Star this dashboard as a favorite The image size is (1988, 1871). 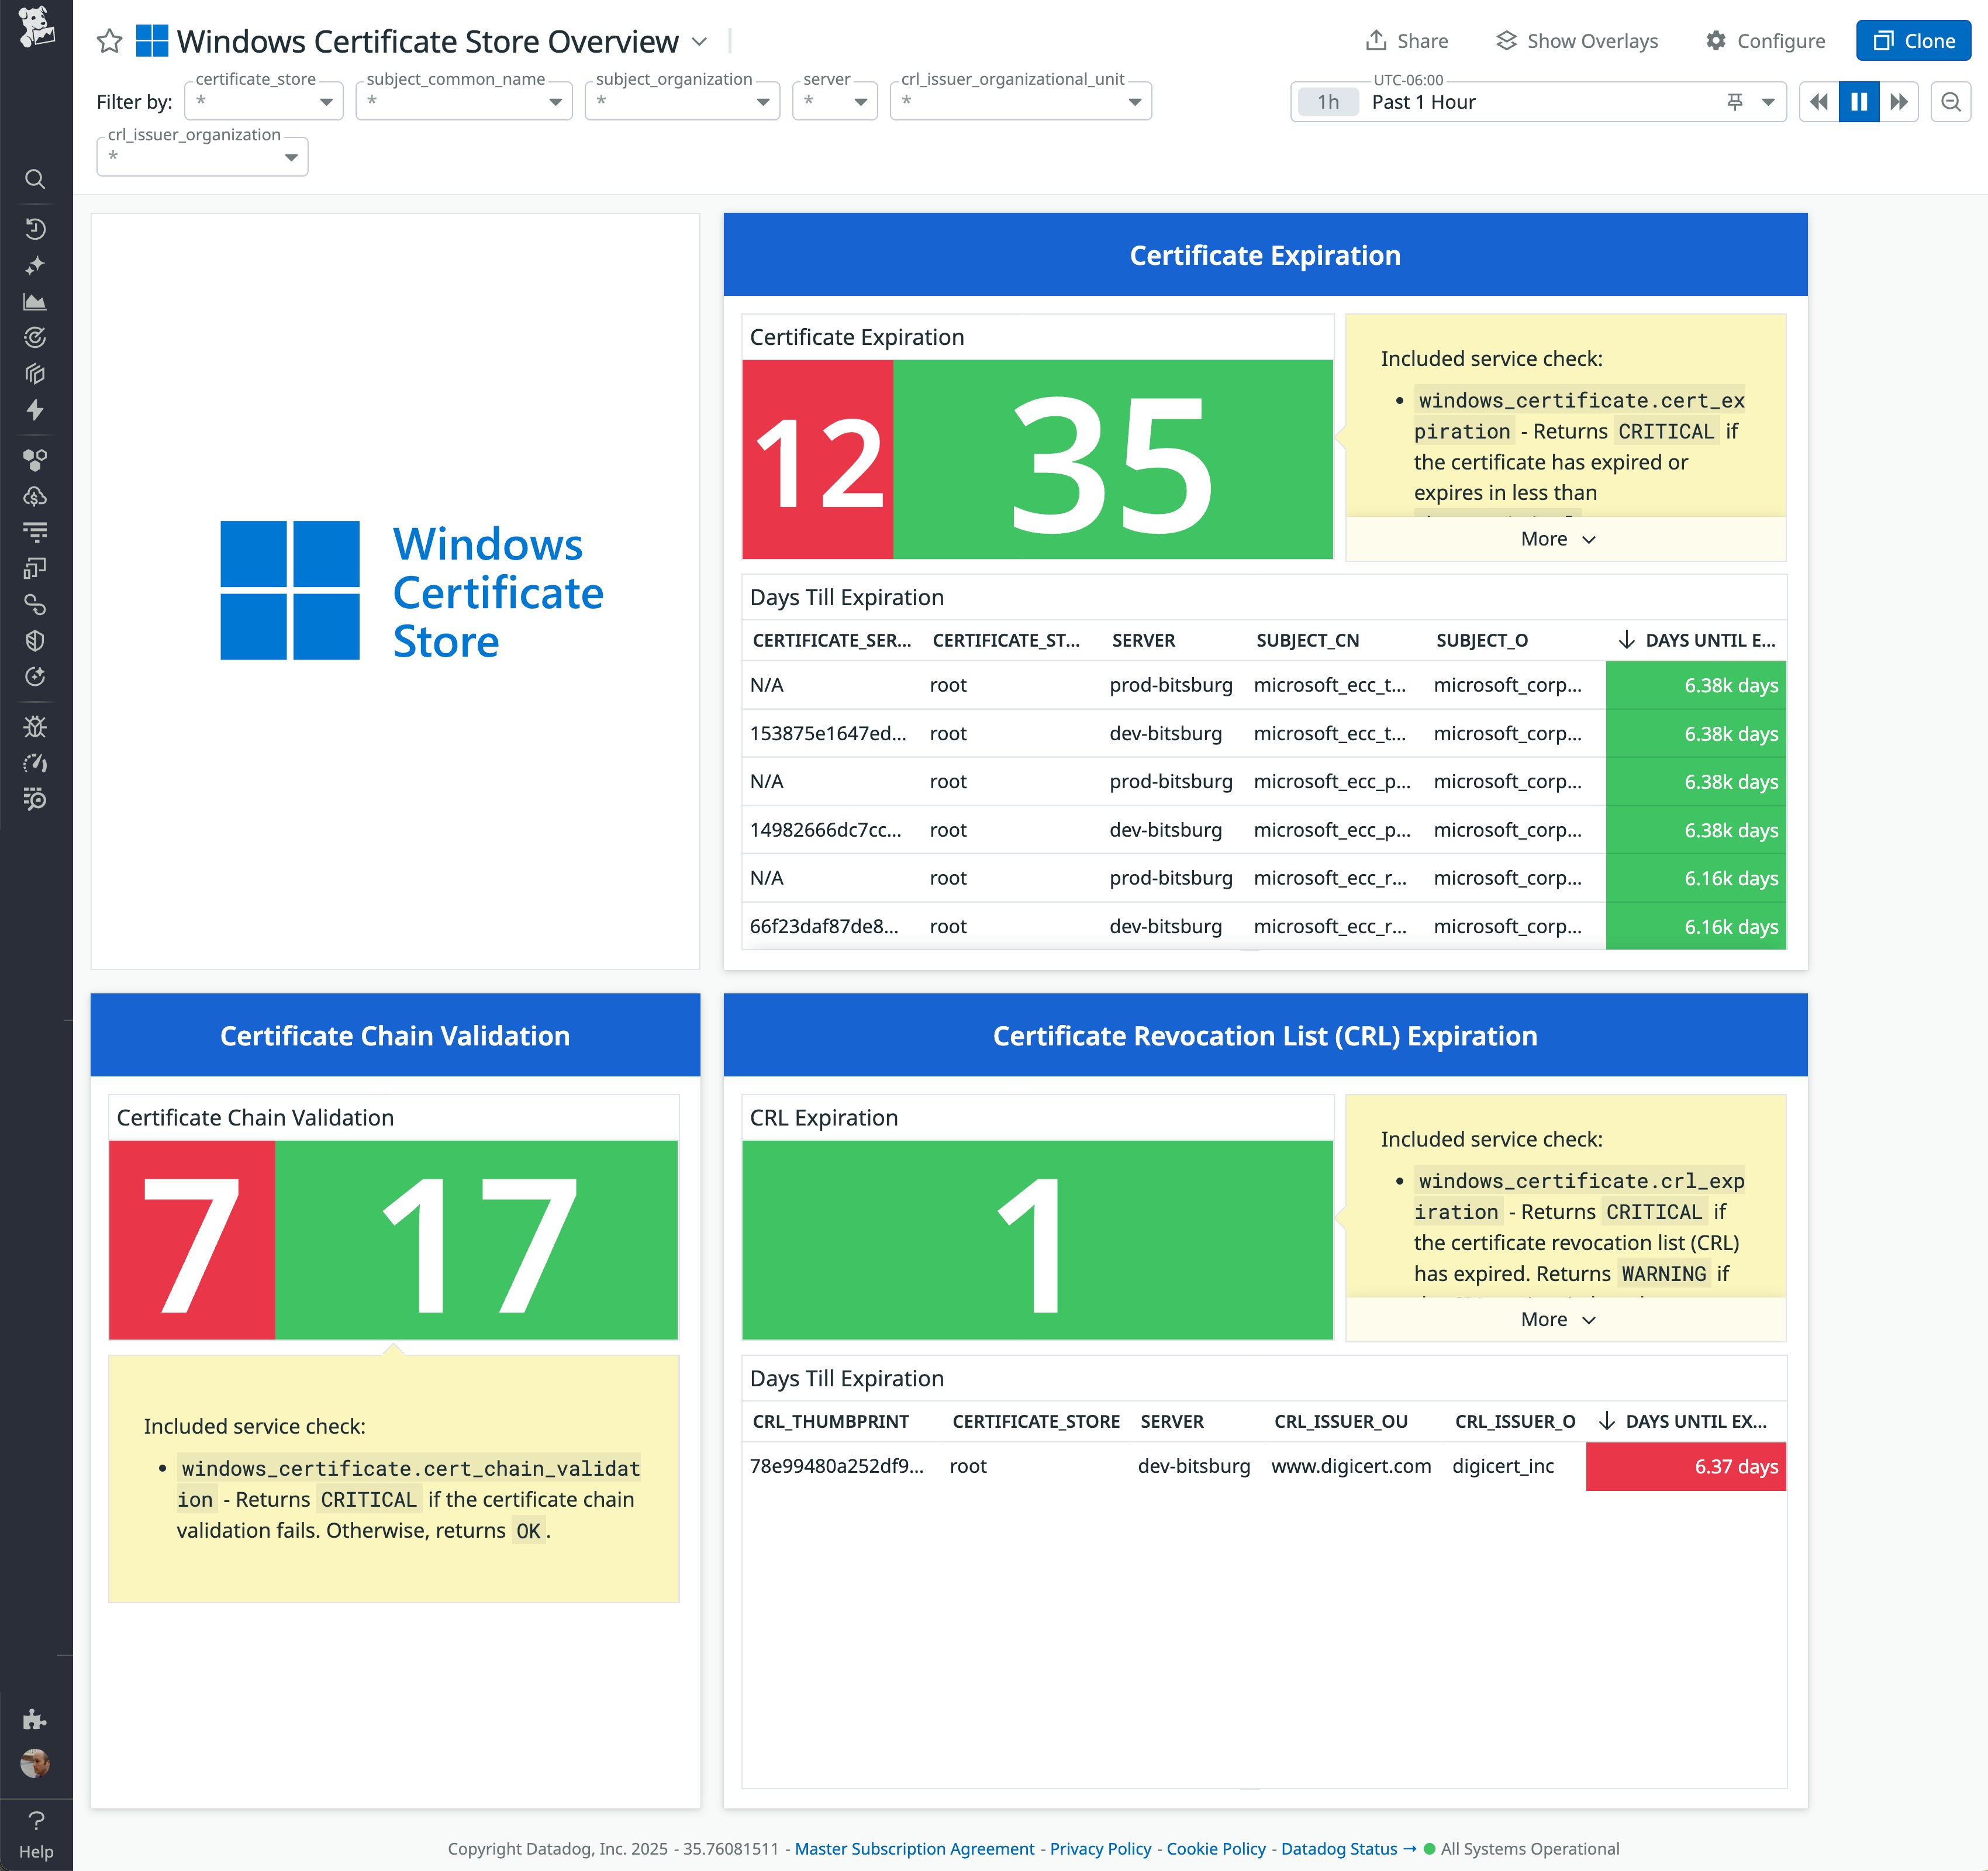(109, 42)
